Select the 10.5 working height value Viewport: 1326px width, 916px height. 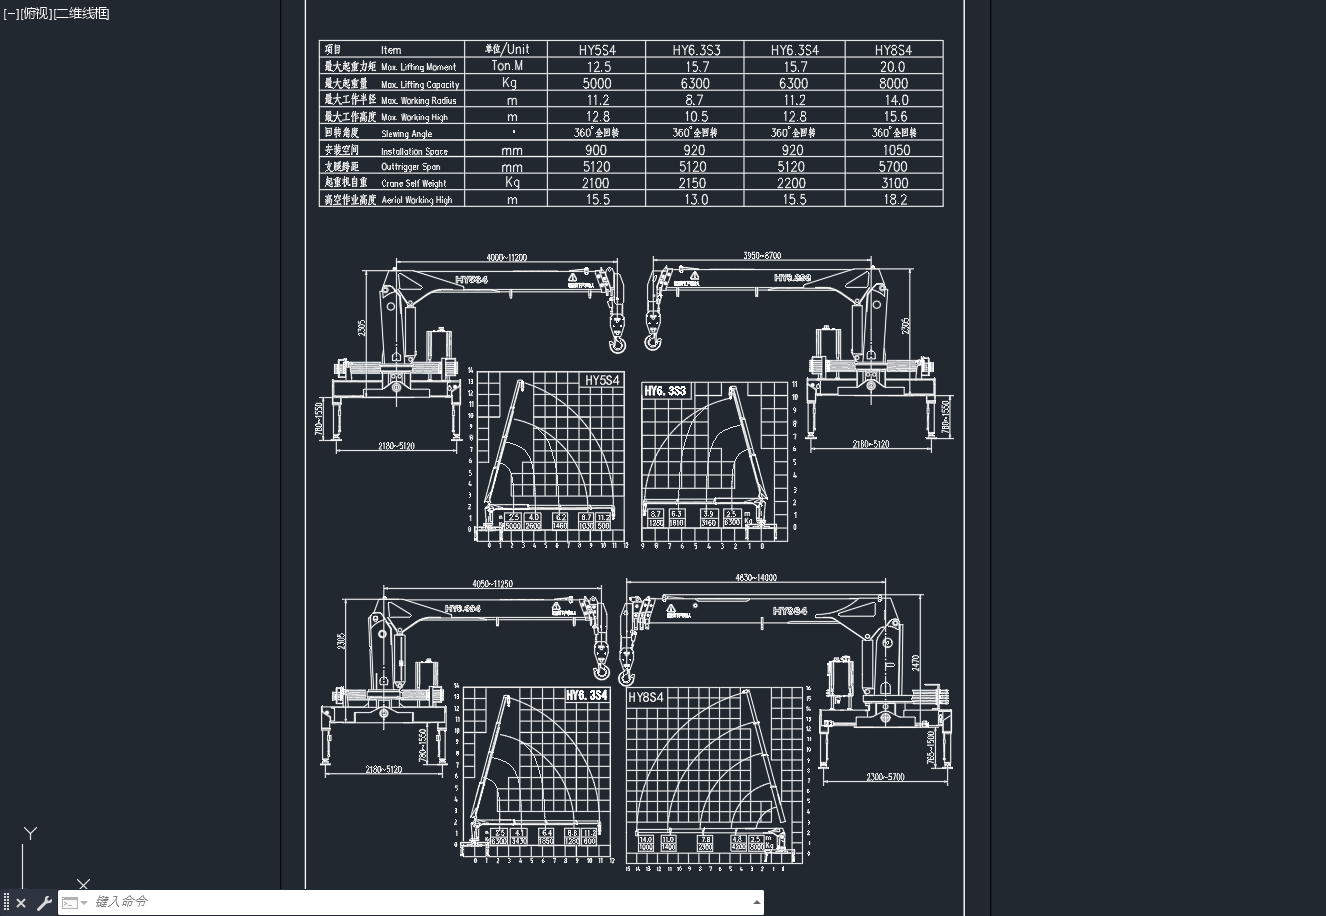[x=696, y=117]
